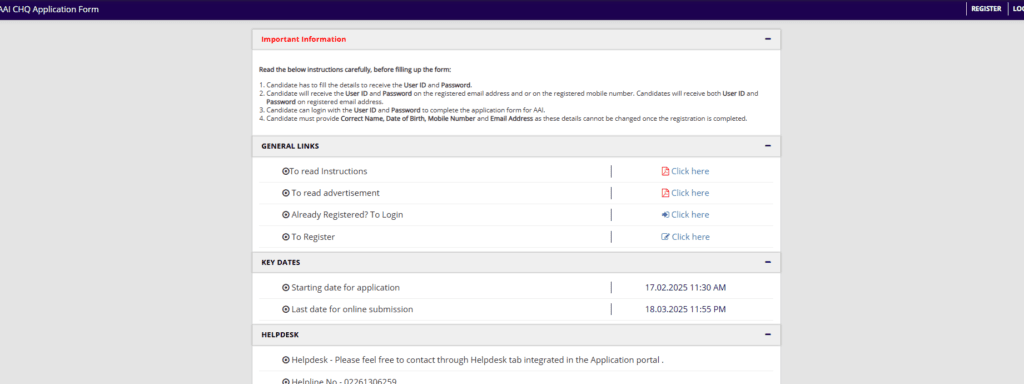Click the bullet icon beside To read advertisement
Screen dimensions: 1024x384
285,193
